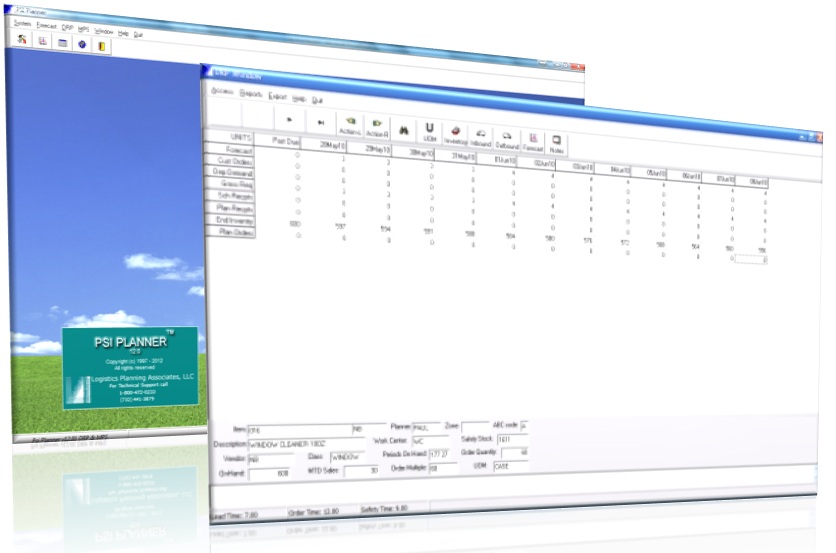
Task: Click the ABC code input field
Action: click(x=524, y=425)
